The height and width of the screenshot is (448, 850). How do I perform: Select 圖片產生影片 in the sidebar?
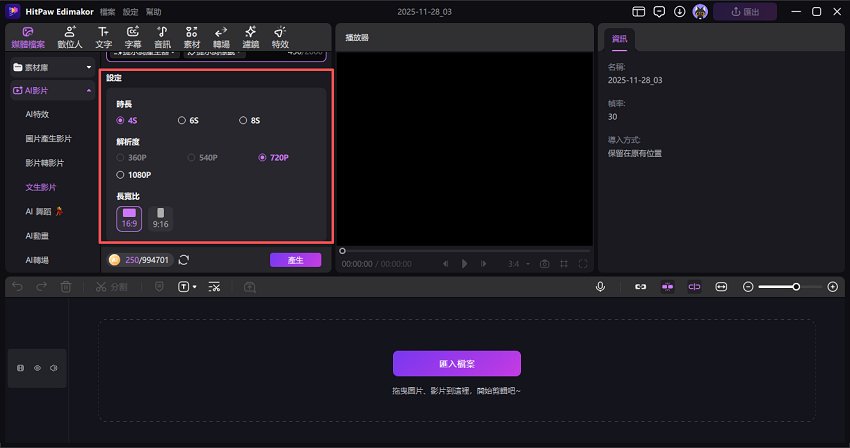pos(48,139)
